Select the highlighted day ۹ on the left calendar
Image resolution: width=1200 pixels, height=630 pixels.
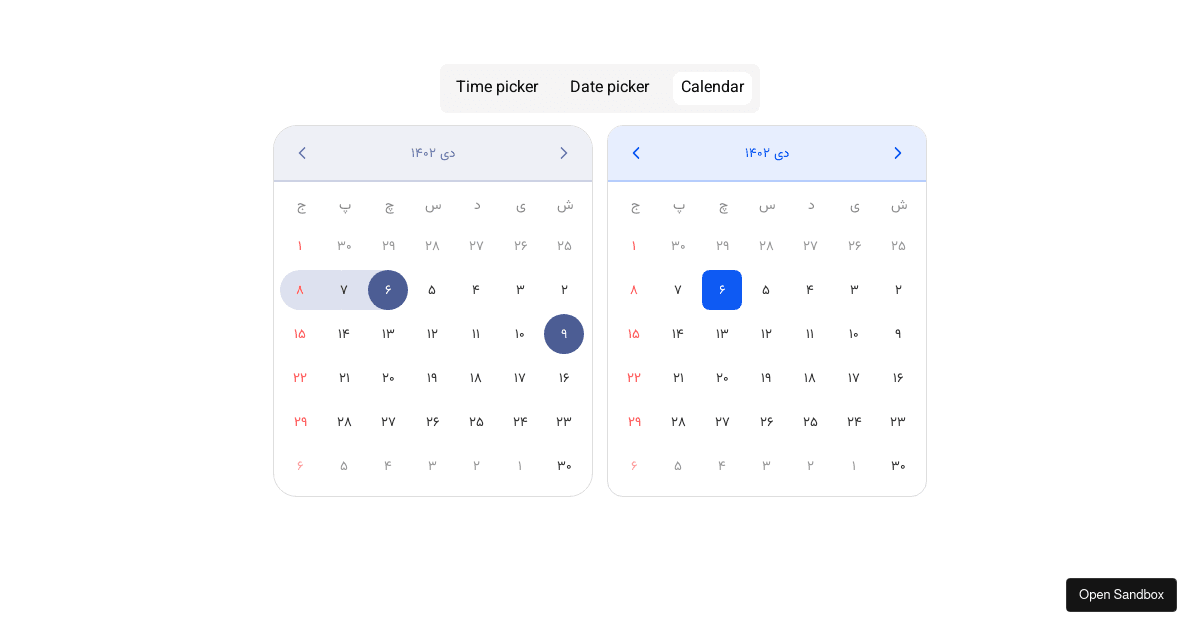[564, 334]
